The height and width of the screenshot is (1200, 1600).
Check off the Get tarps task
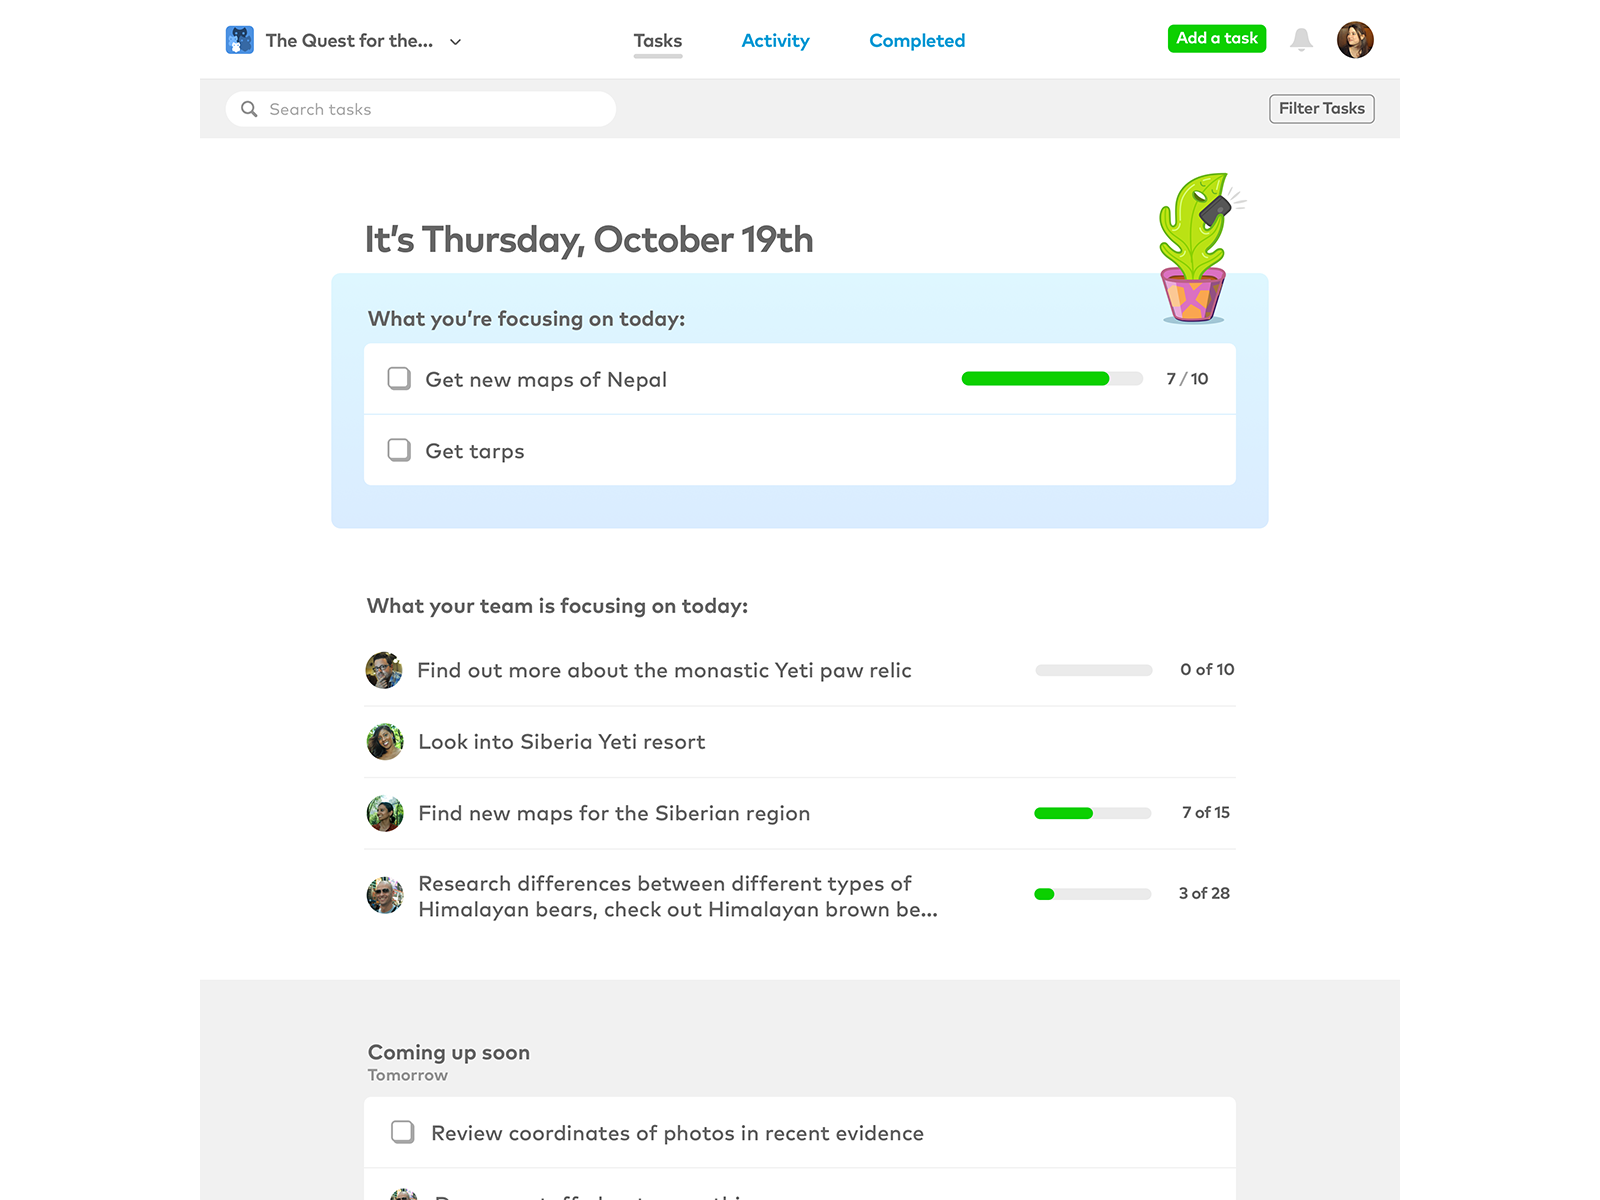coord(399,450)
